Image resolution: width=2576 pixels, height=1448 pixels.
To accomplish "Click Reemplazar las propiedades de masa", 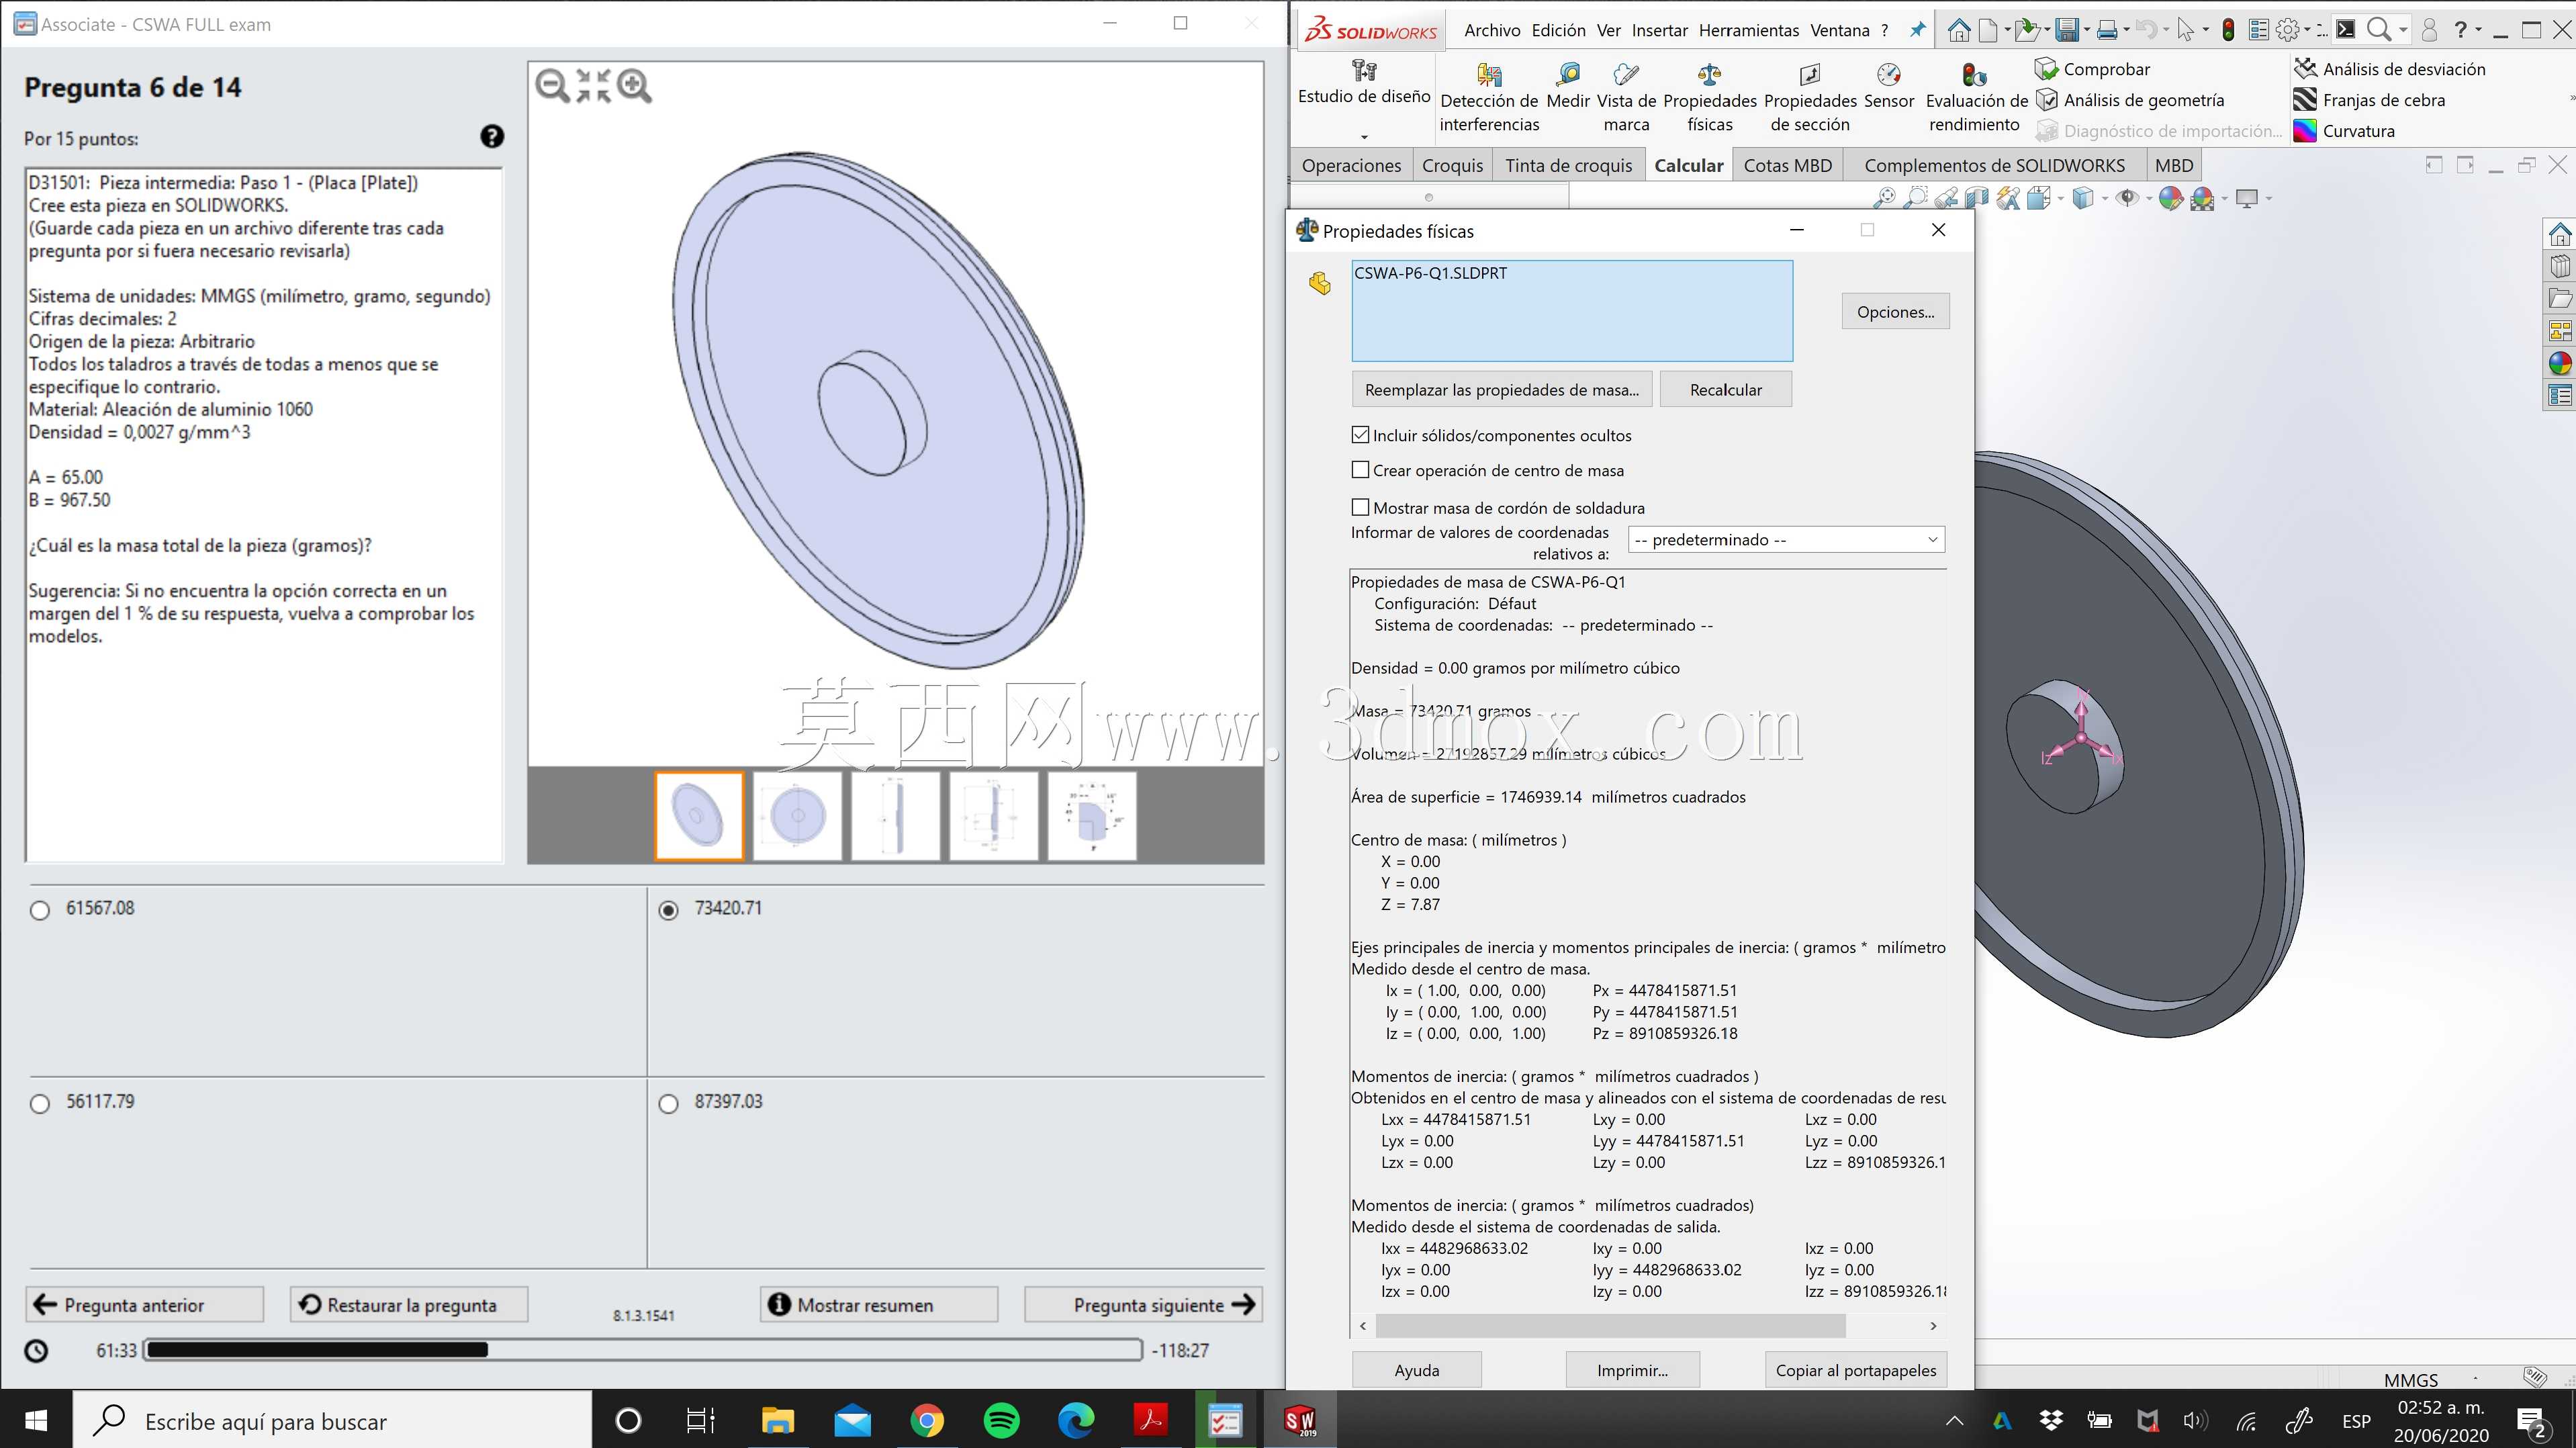I will tap(1502, 390).
